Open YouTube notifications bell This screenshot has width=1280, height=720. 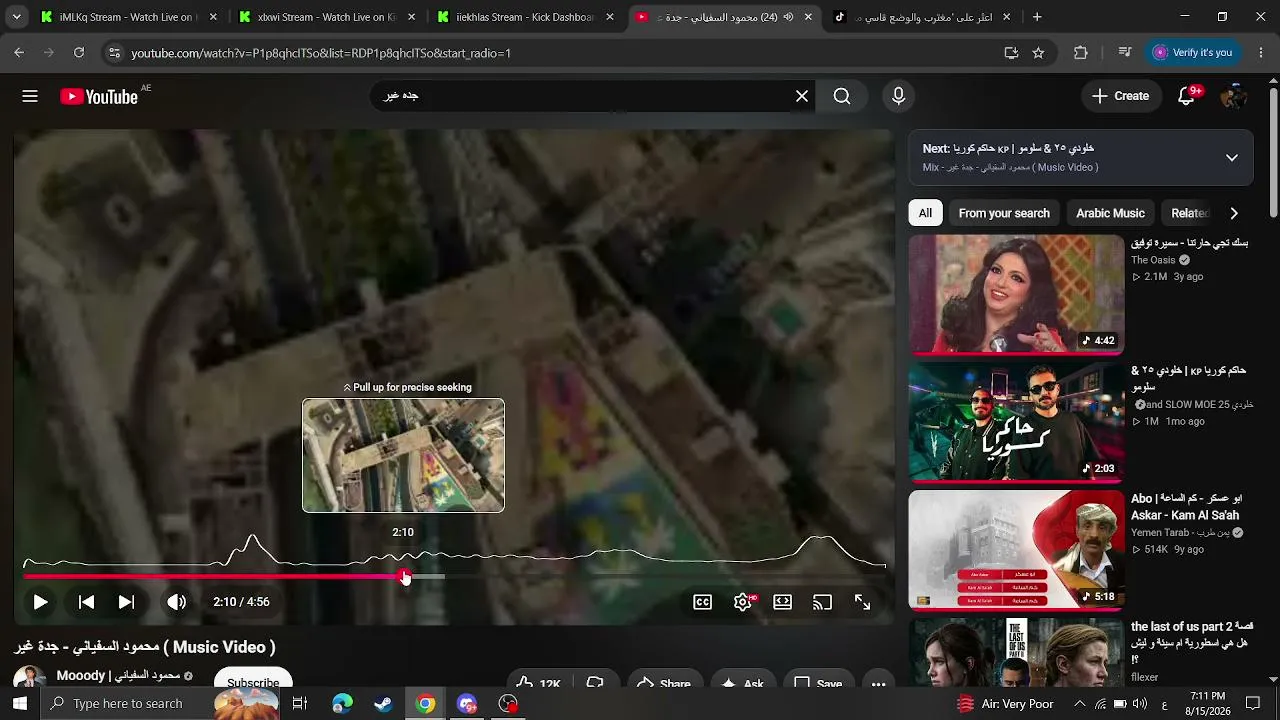[1187, 96]
